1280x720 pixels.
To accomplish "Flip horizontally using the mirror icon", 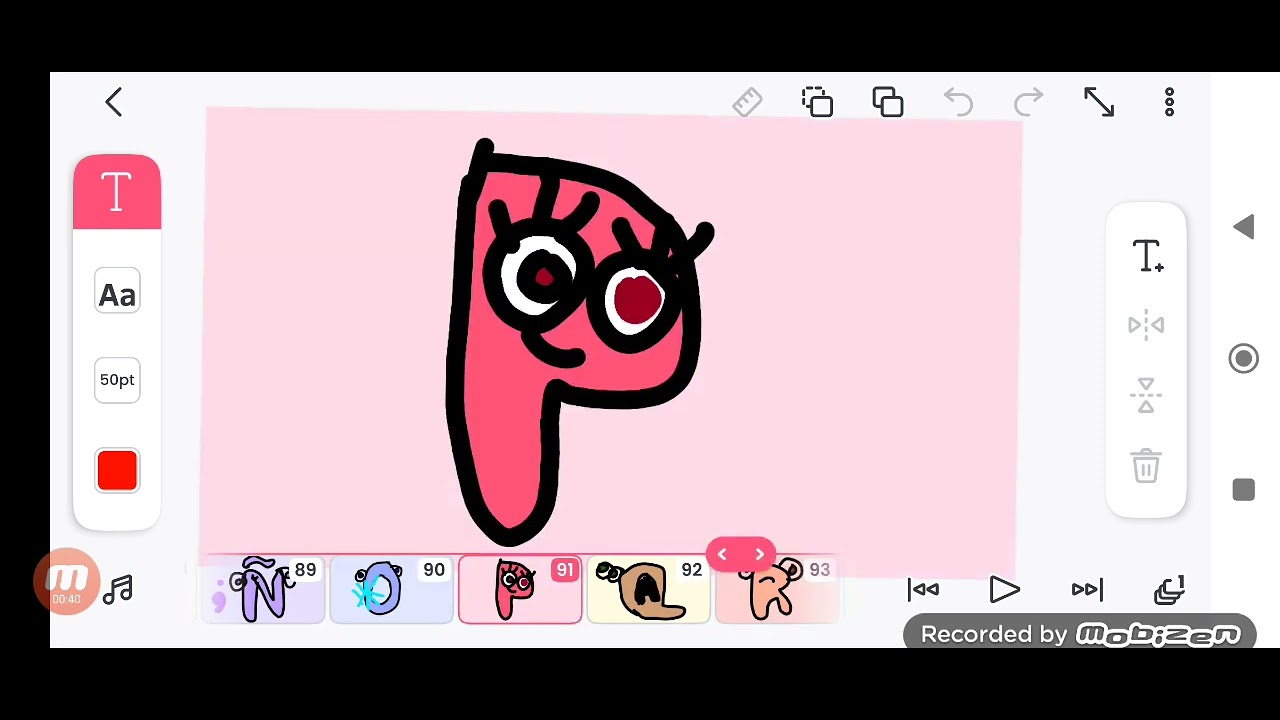I will 1146,325.
